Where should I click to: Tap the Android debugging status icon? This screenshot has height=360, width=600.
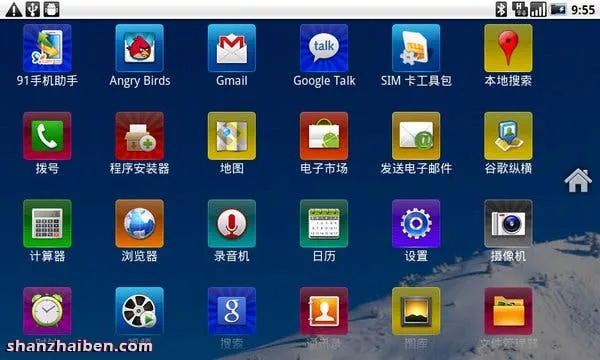(51, 9)
